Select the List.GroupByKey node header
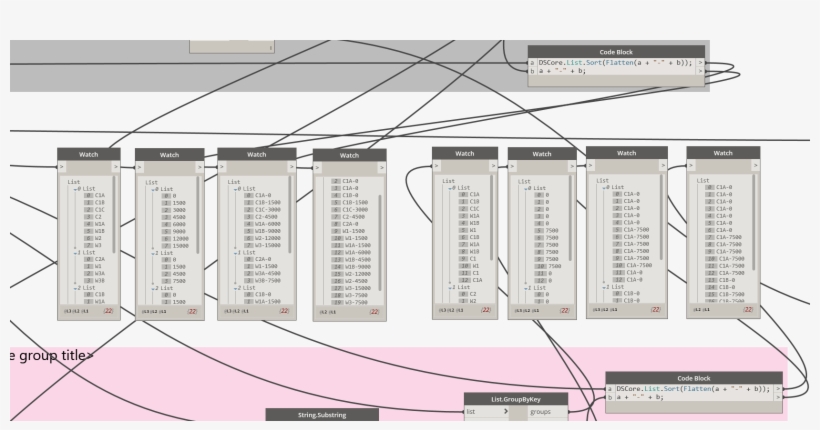 pyautogui.click(x=516, y=399)
